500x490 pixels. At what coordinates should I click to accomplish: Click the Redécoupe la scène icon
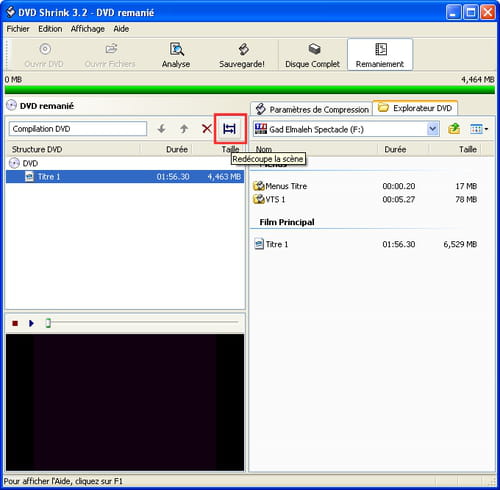[x=229, y=129]
